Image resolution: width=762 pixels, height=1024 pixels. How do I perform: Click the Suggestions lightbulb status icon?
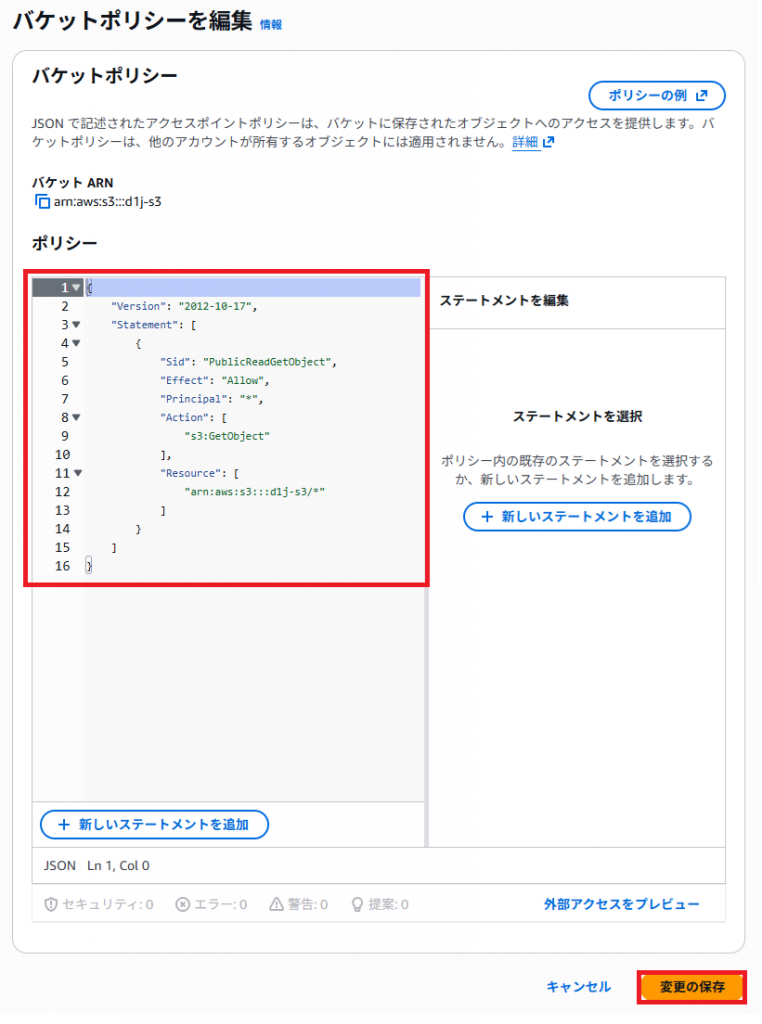point(355,904)
